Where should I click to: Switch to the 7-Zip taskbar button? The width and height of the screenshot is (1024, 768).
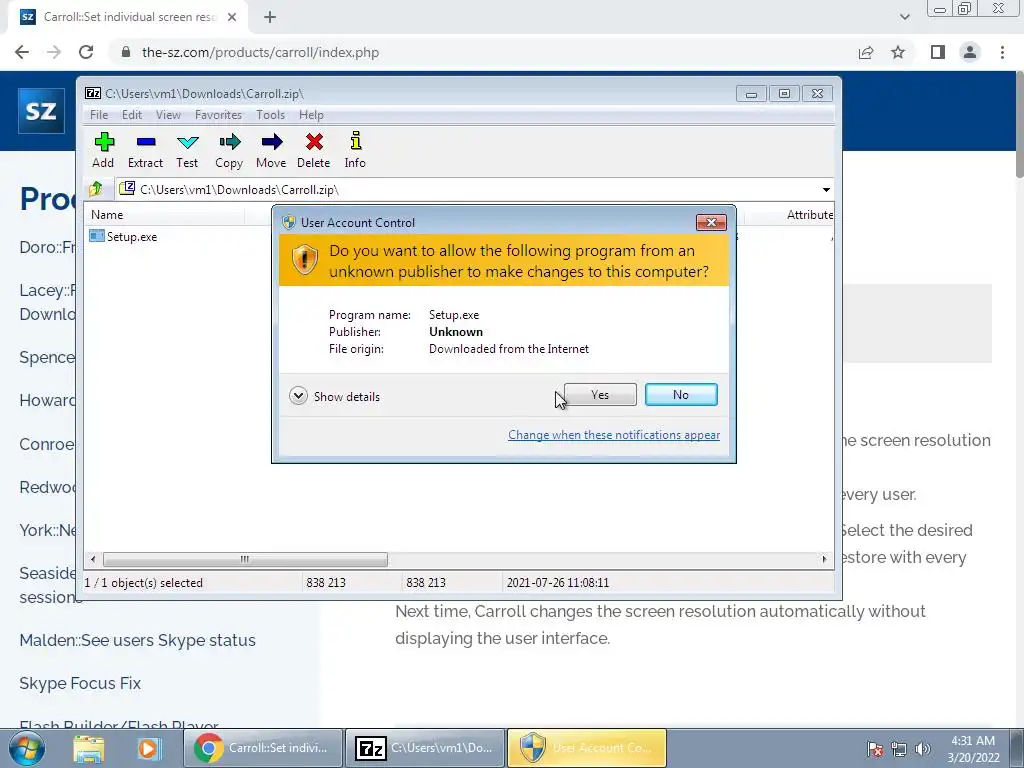424,748
